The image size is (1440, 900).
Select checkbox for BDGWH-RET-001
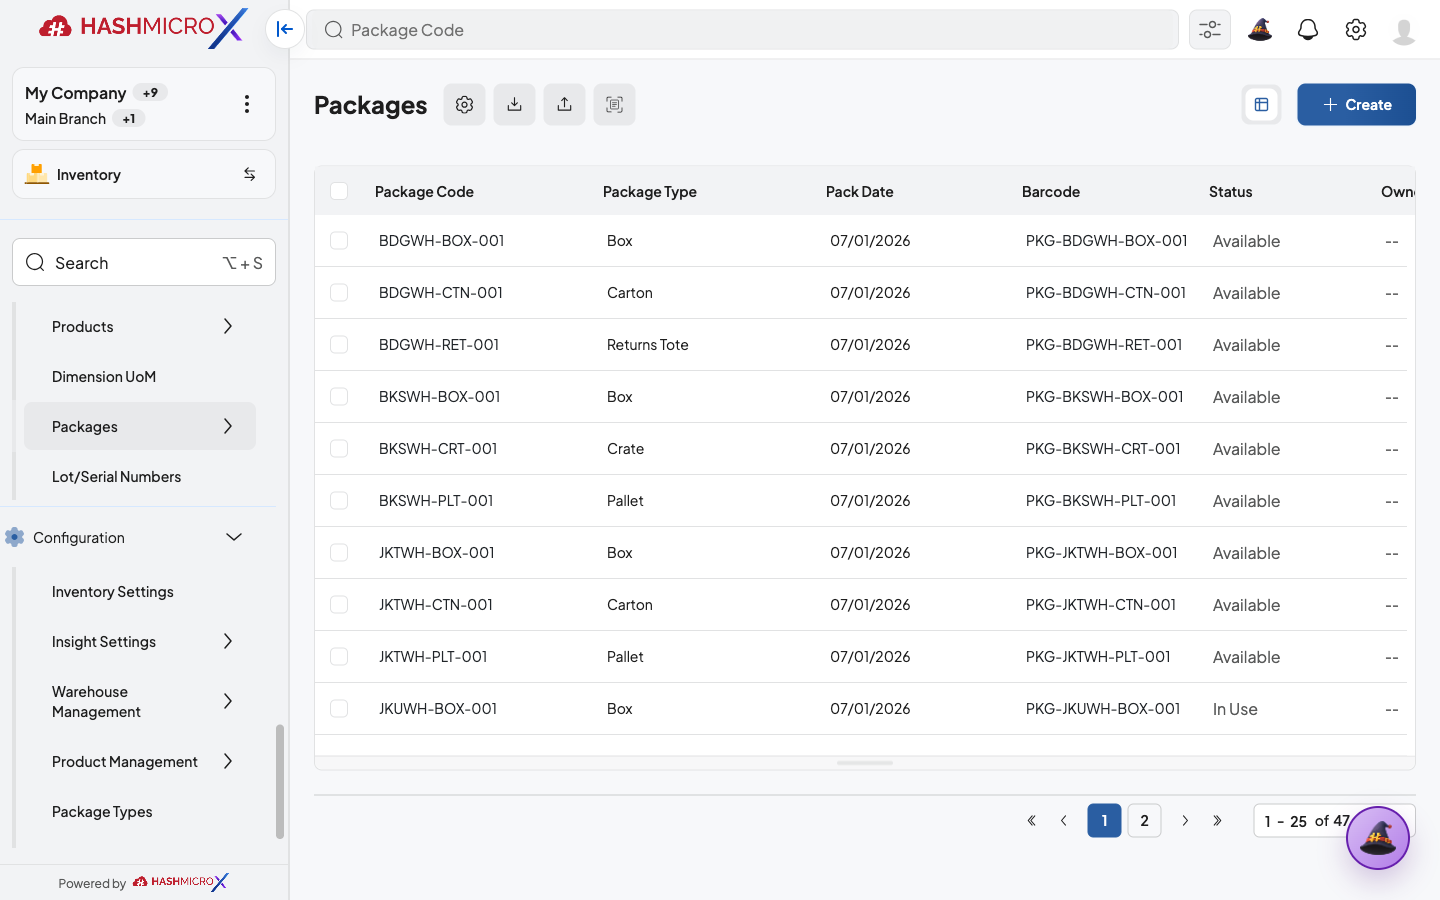(x=339, y=345)
